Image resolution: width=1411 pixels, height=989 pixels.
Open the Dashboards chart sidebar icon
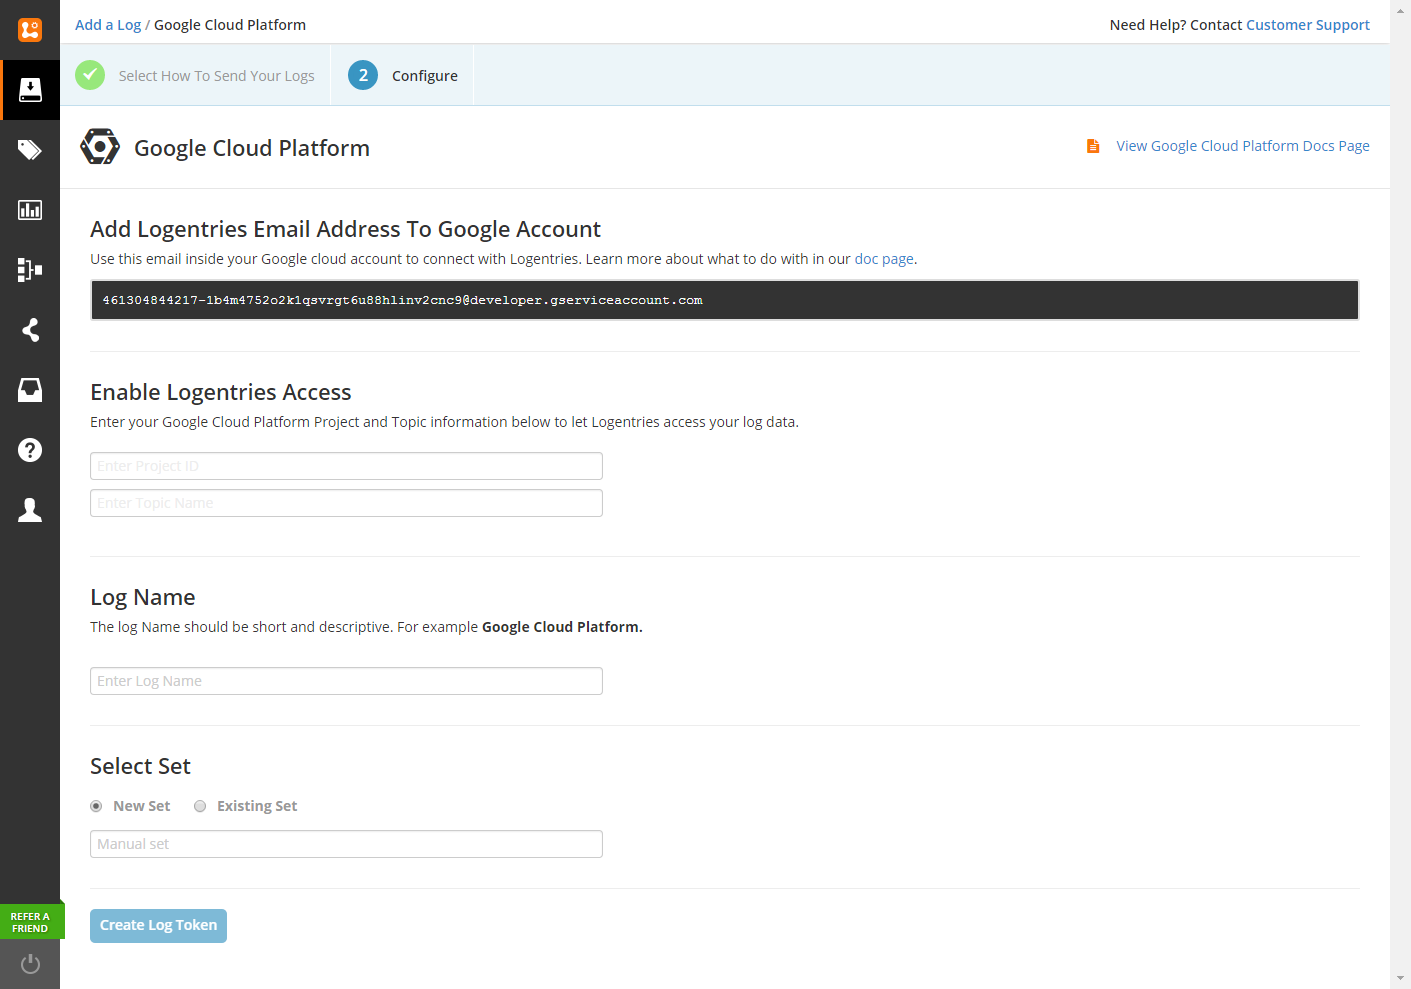[30, 210]
